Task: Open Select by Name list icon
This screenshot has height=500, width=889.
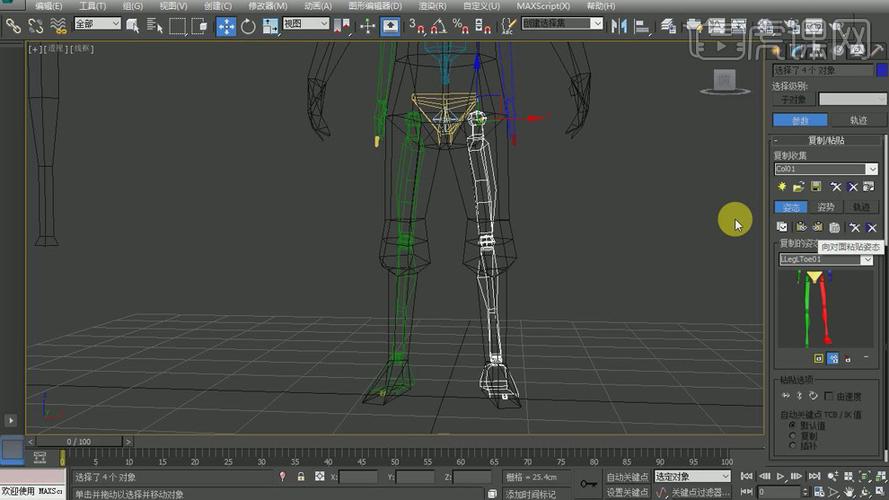Action: click(155, 25)
